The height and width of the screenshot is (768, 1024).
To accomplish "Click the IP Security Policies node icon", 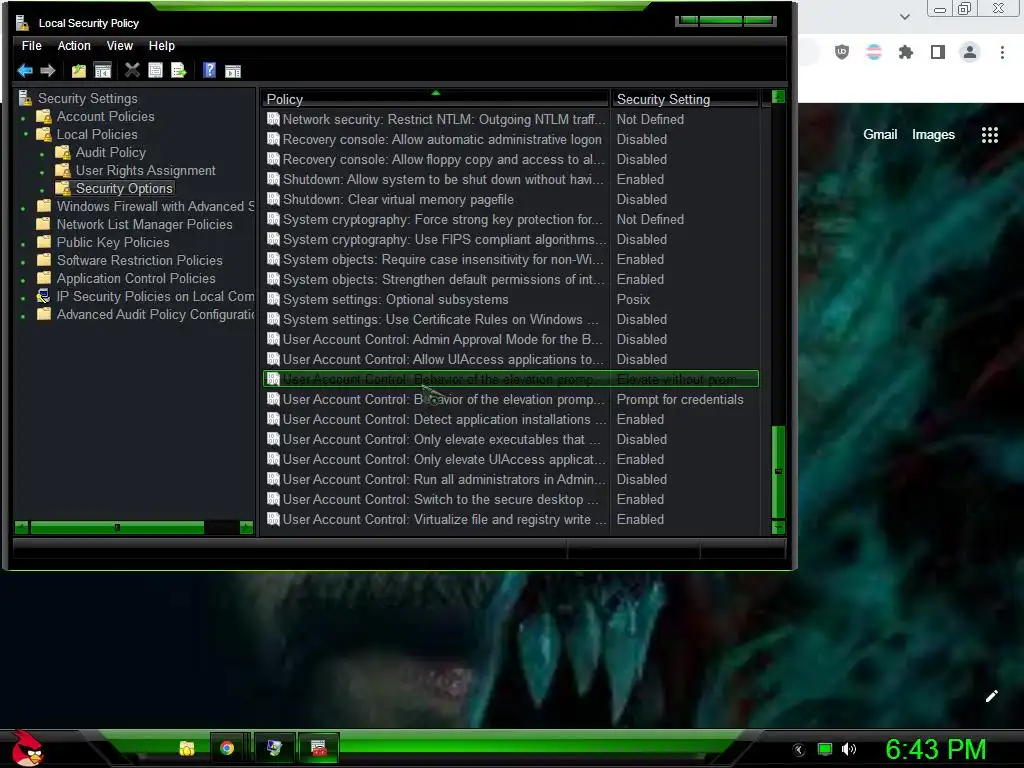I will click(43, 296).
